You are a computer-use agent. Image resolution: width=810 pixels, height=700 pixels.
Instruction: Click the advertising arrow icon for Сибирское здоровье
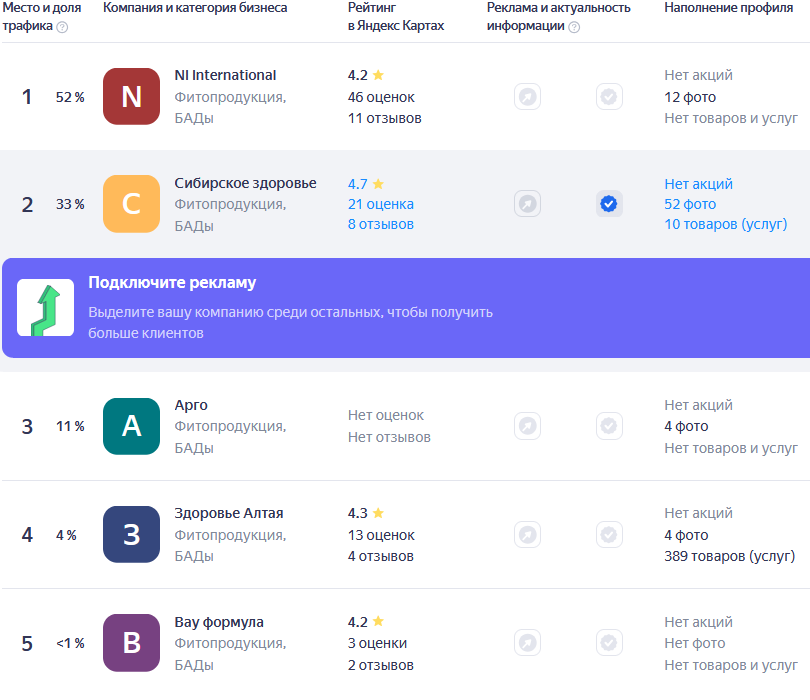(527, 204)
